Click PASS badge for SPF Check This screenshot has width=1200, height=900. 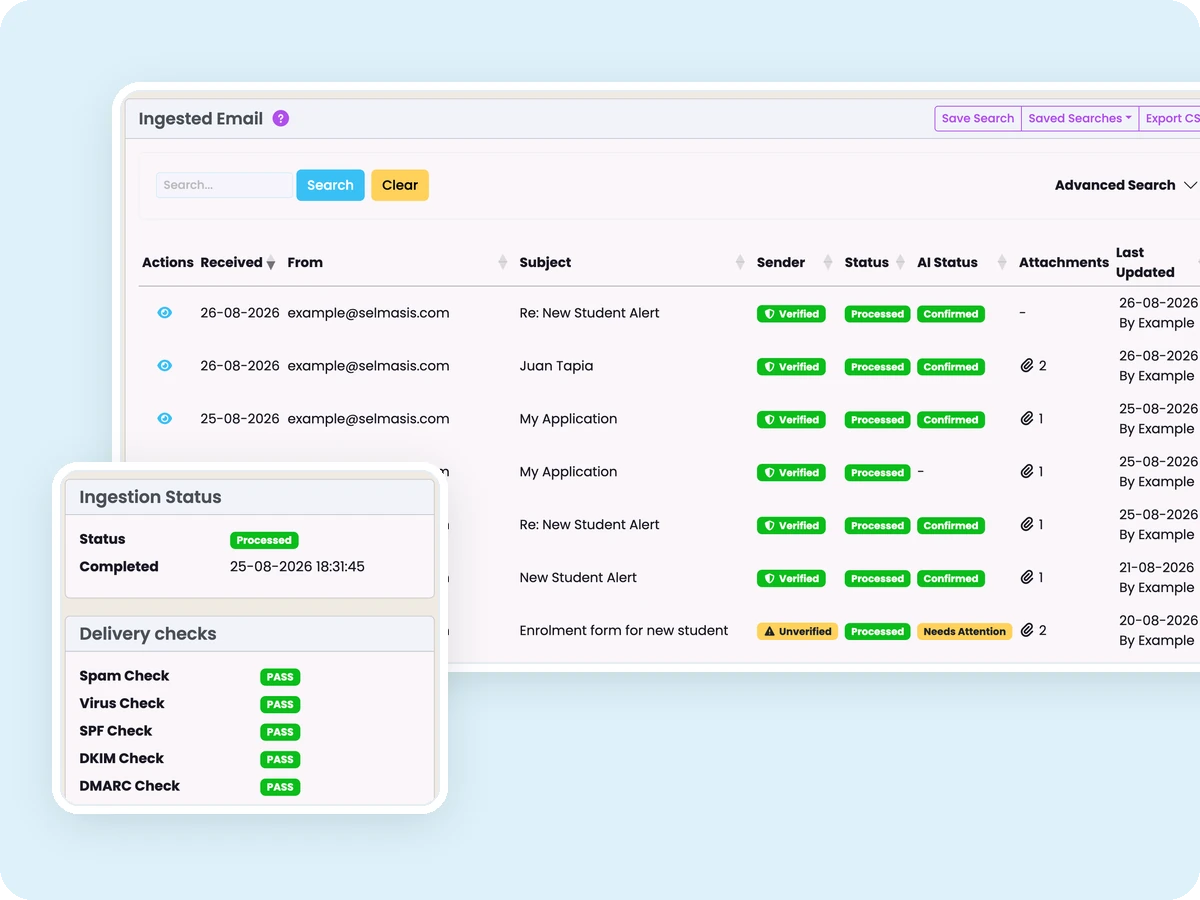280,732
